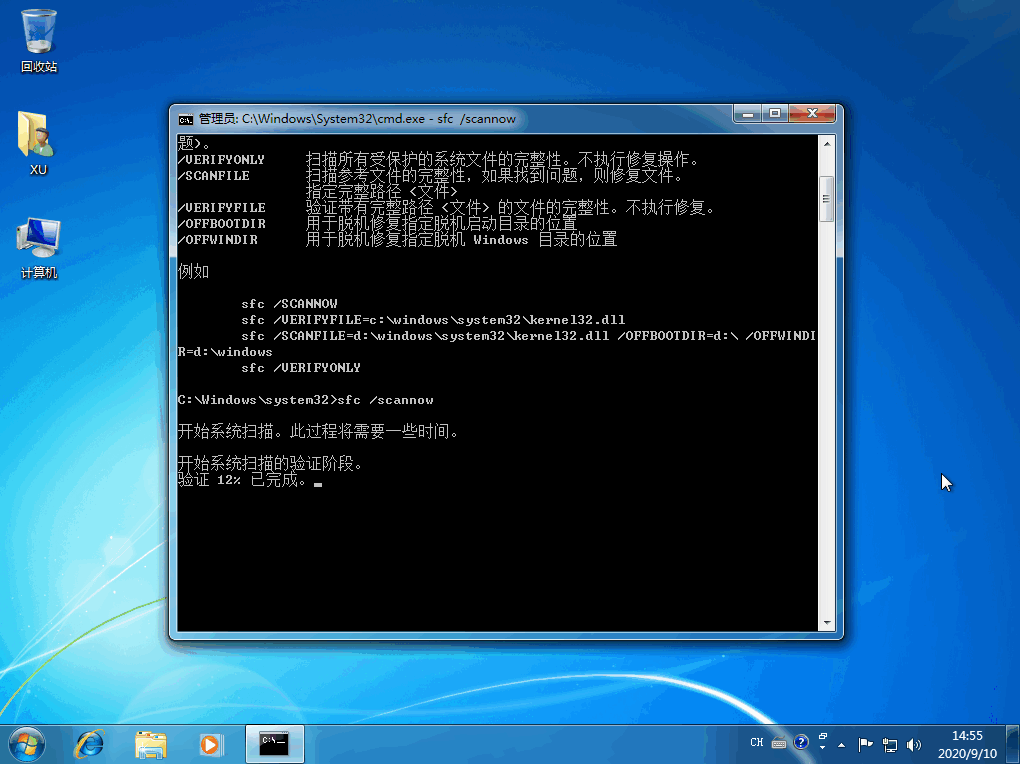The height and width of the screenshot is (764, 1020).
Task: Open the Computer desktop icon
Action: [x=39, y=245]
